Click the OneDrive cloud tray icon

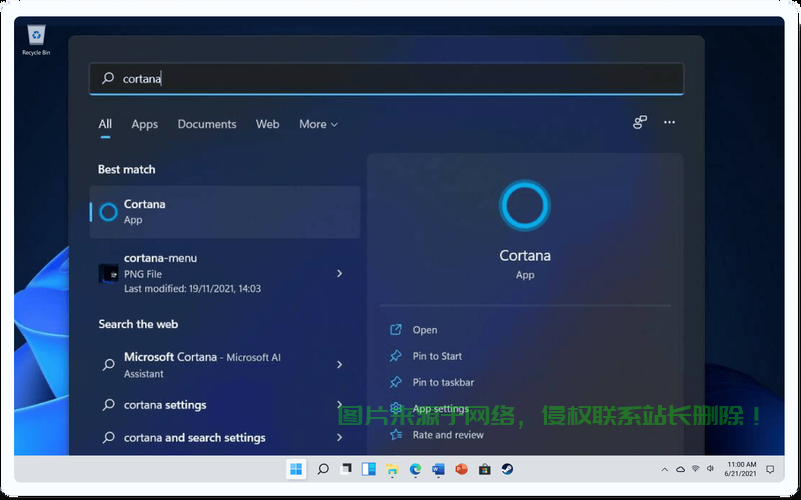(680, 469)
